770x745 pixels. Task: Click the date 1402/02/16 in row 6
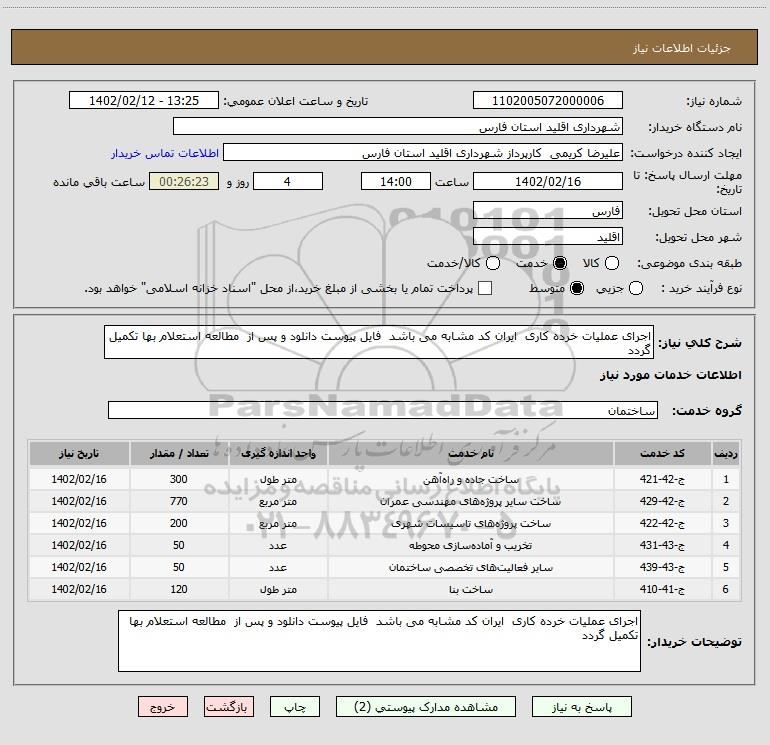79,589
